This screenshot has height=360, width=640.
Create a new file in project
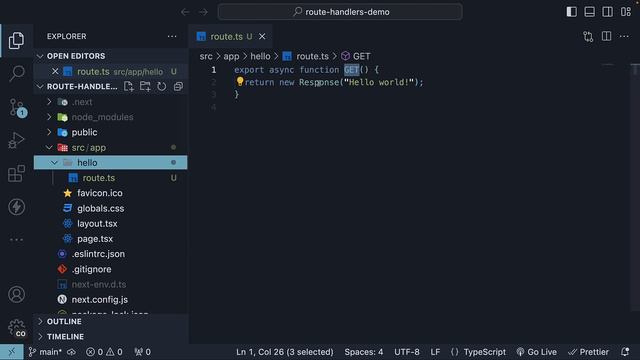point(129,86)
